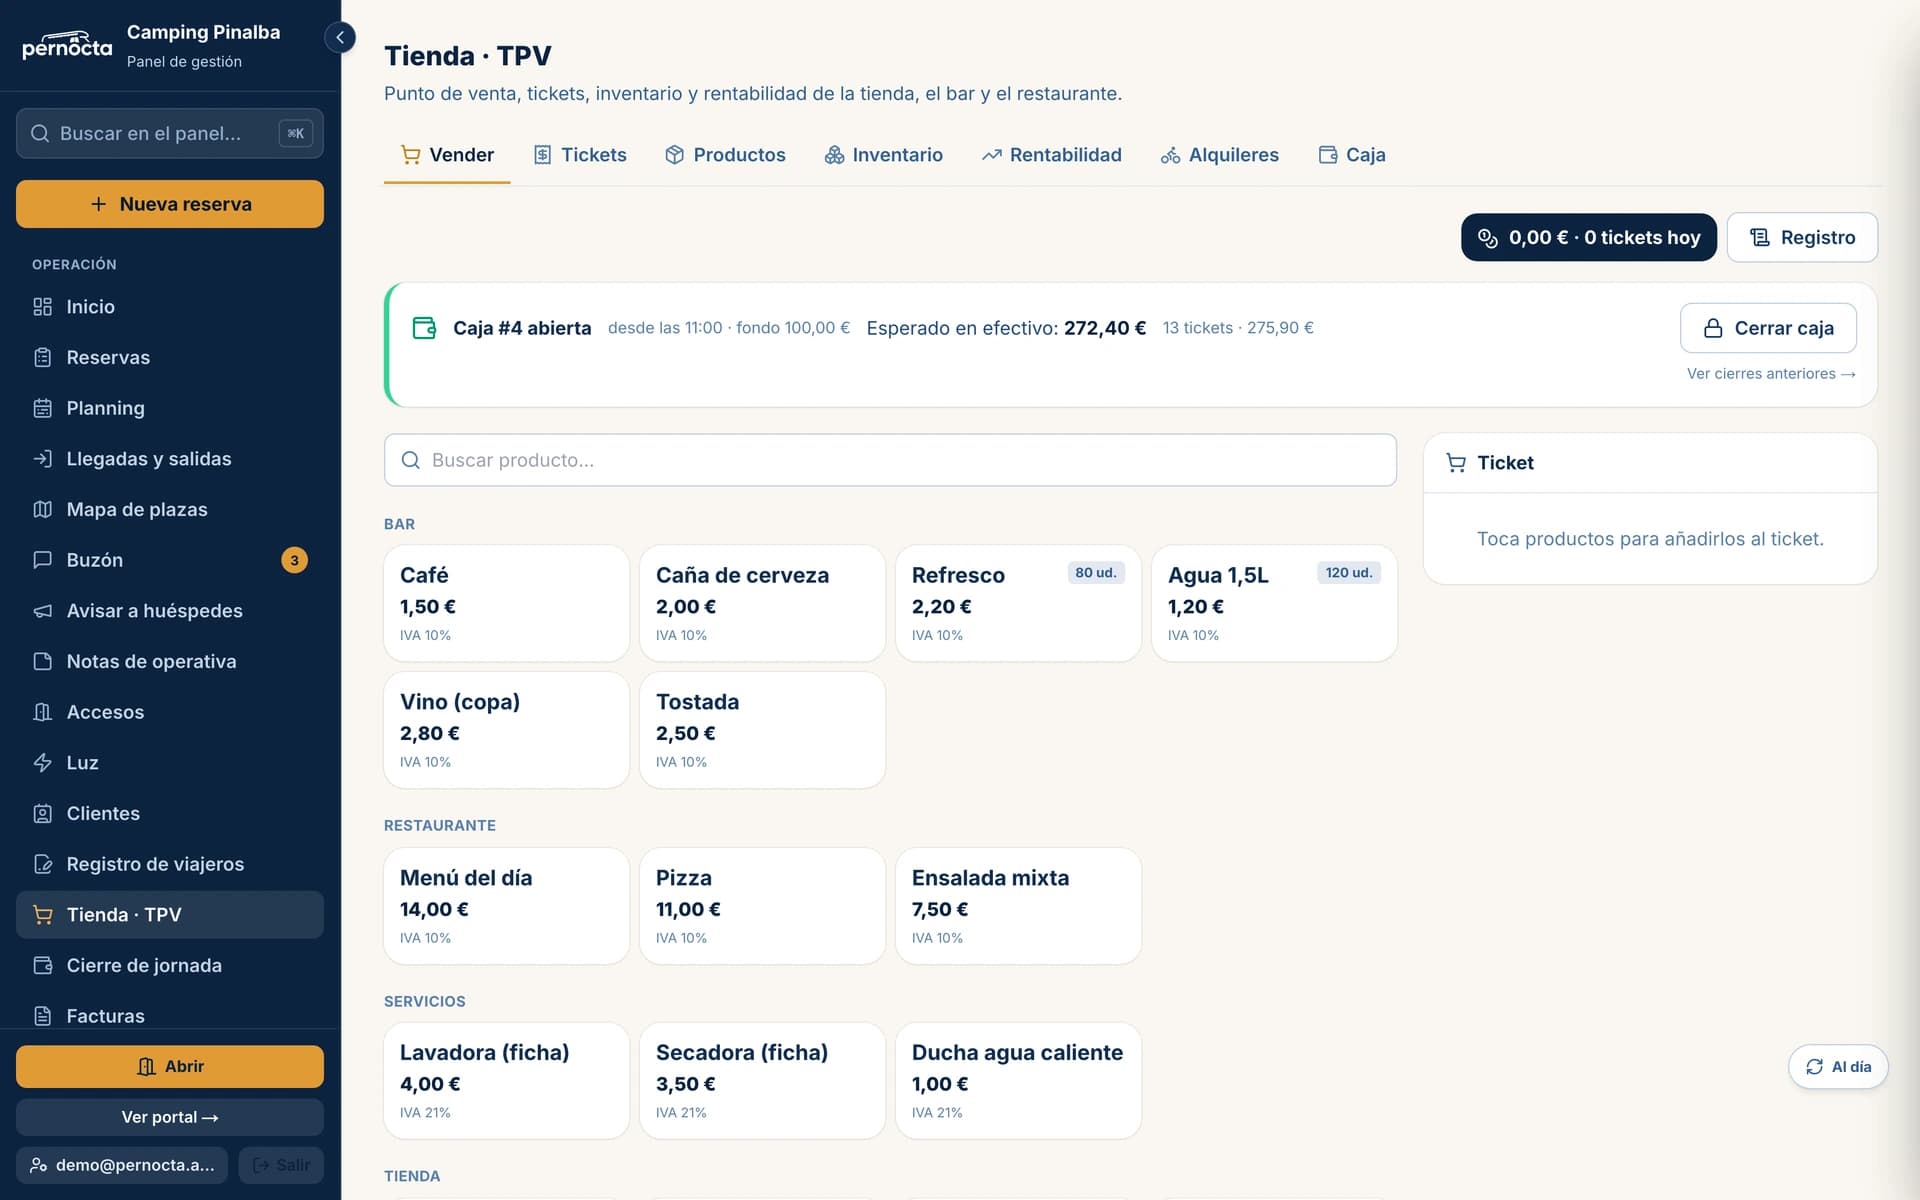1920x1200 pixels.
Task: Click the Ver portal button
Action: [170, 1117]
